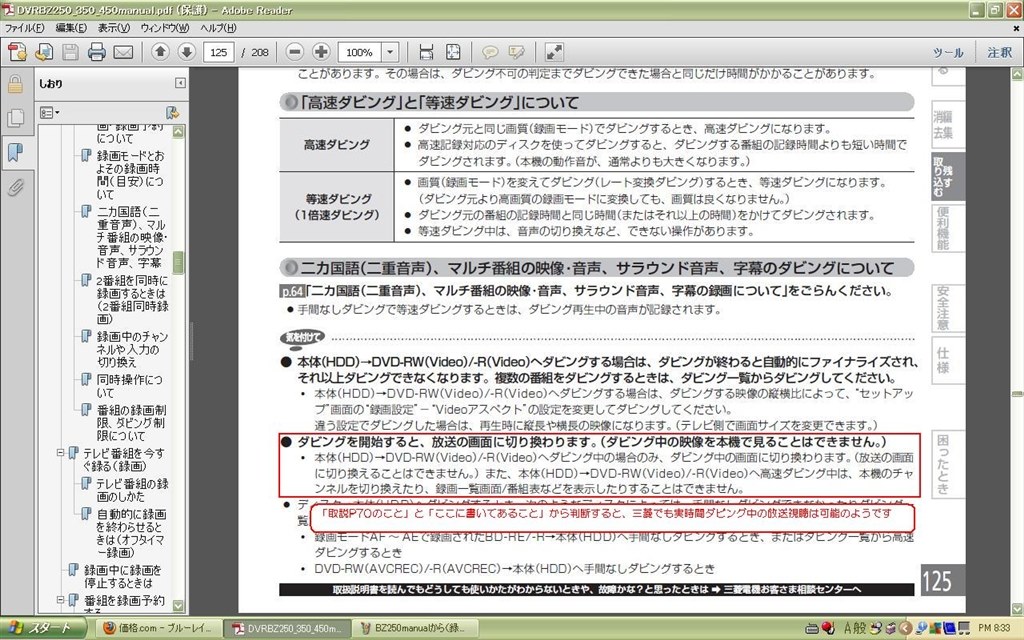The image size is (1024, 640).
Task: Collapse the テレビ番組を今すぐ録る(録画) bookmark node
Action: click(x=60, y=453)
